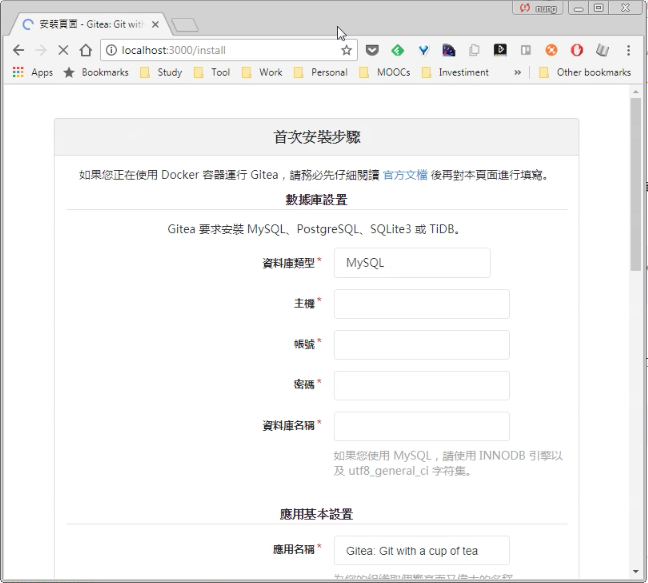Viewport: 648px width, 583px height.
Task: Expand the MySQL database type dropdown
Action: point(412,263)
